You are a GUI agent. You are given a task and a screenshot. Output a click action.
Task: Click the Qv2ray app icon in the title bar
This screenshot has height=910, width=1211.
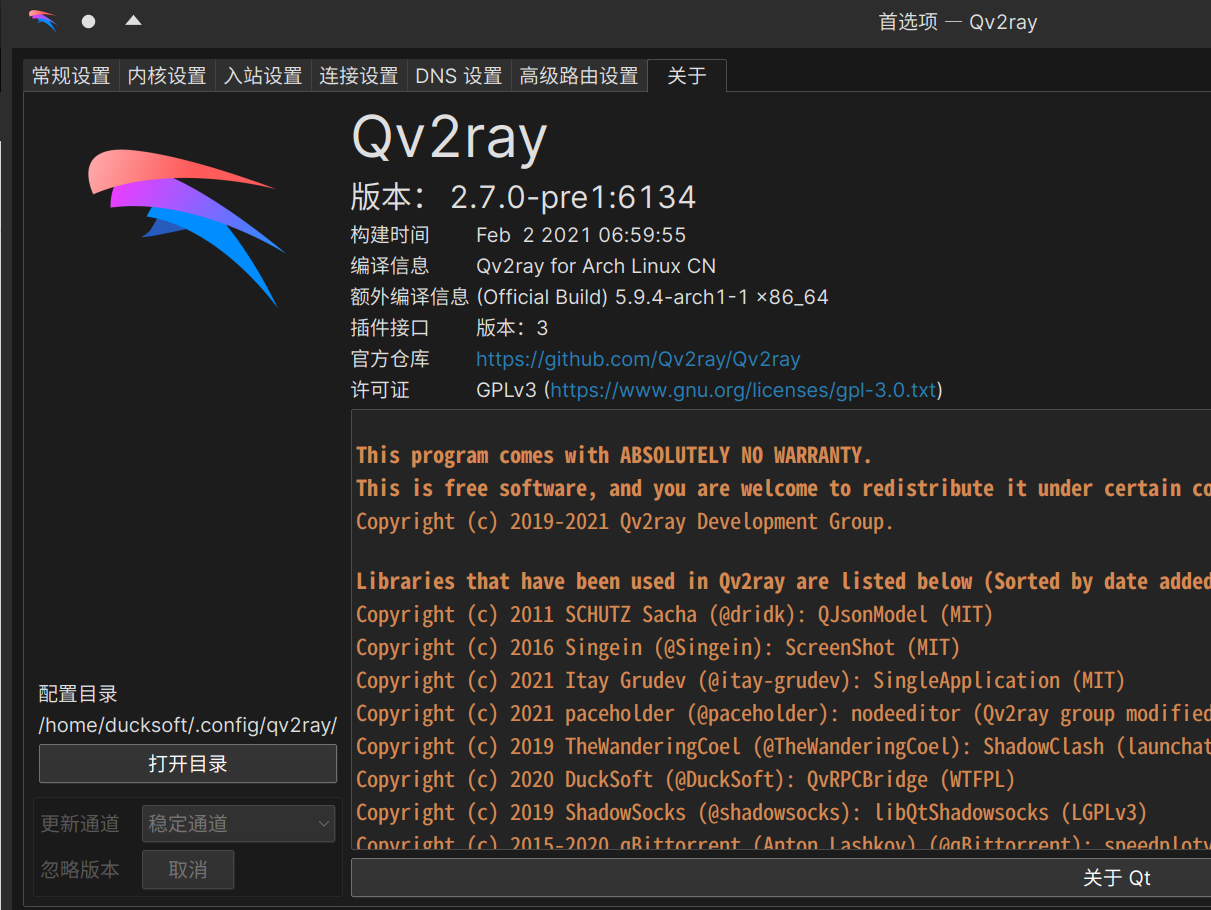(x=41, y=21)
